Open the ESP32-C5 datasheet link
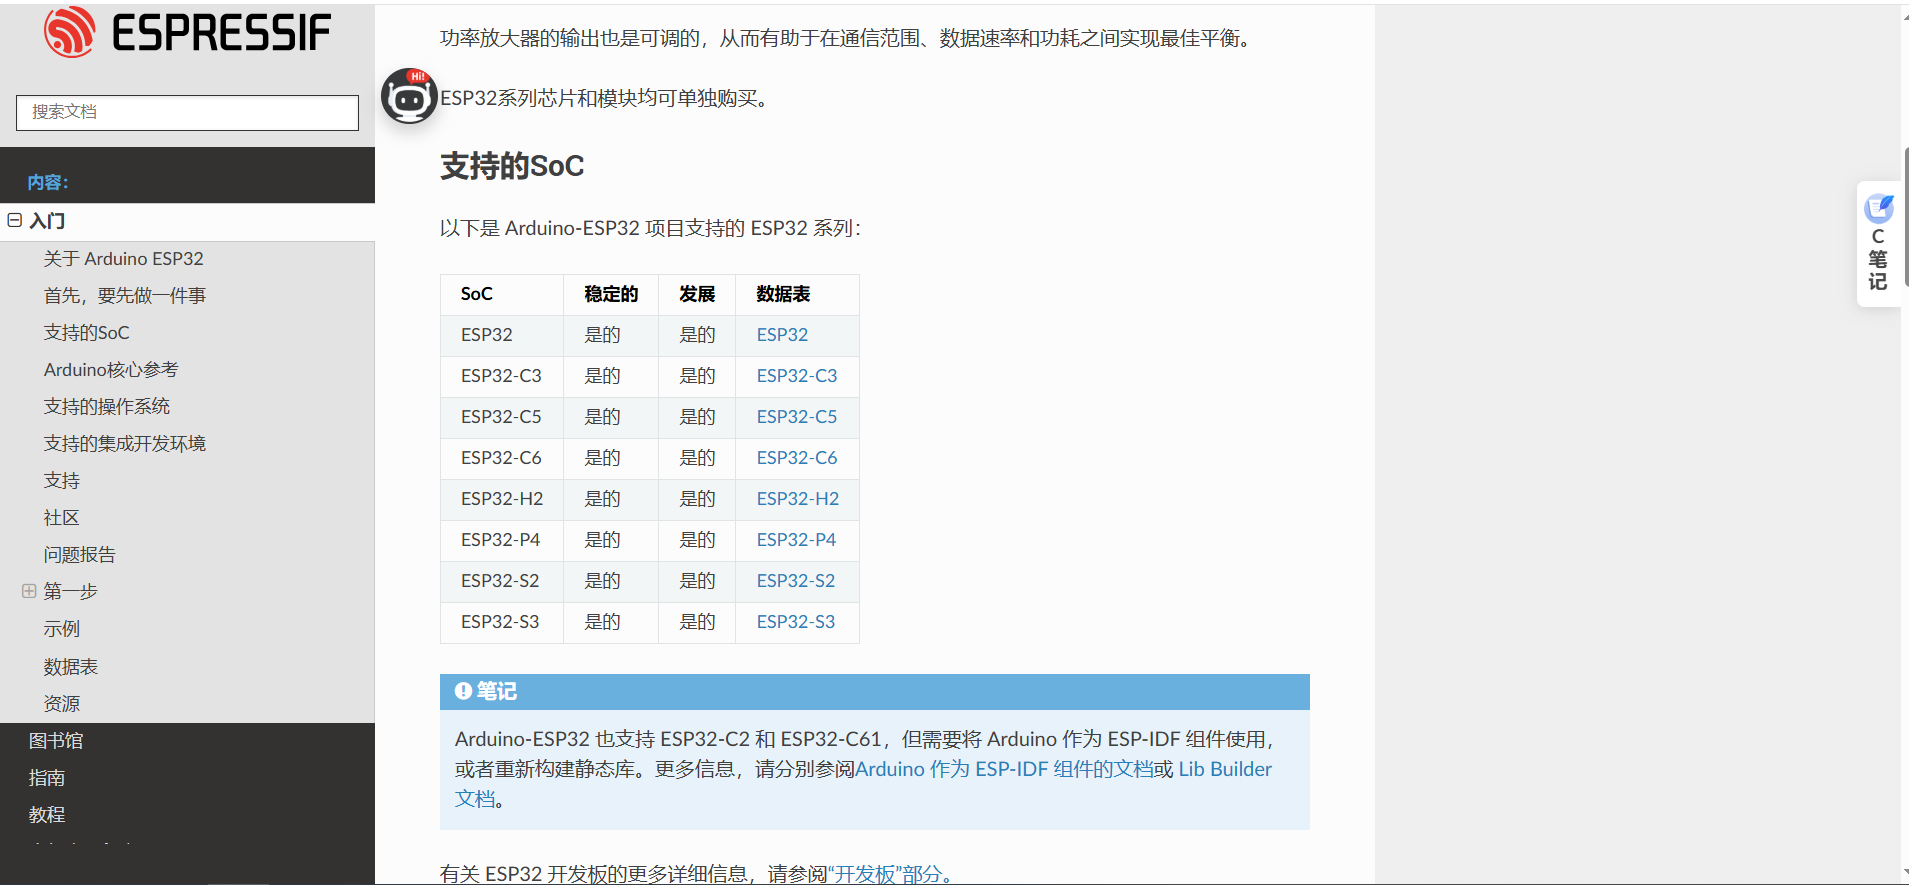Screen dimensions: 1909x885 [x=797, y=417]
